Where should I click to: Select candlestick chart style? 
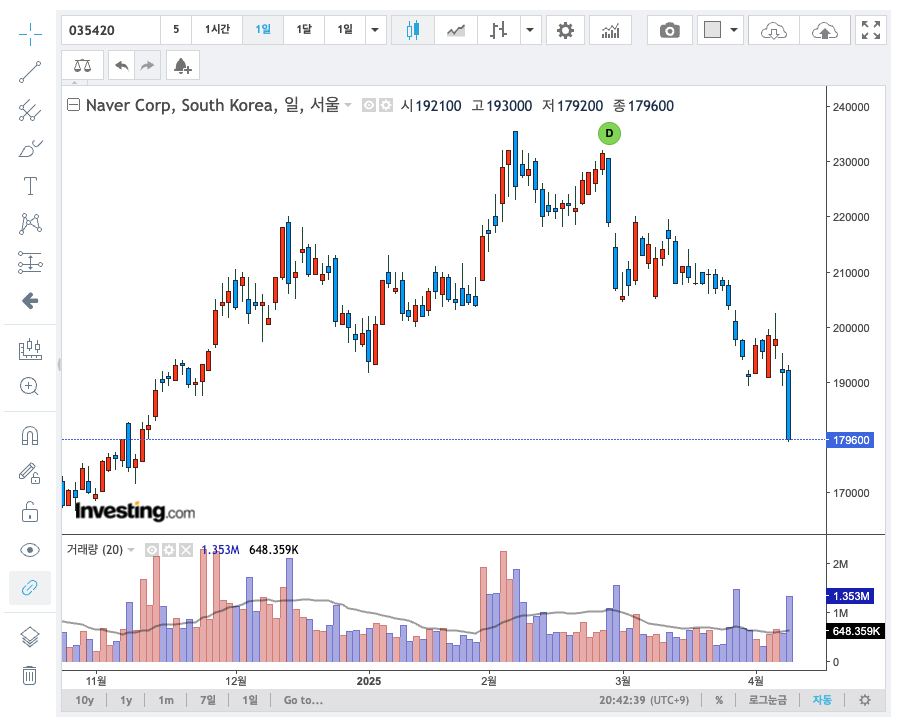(413, 30)
